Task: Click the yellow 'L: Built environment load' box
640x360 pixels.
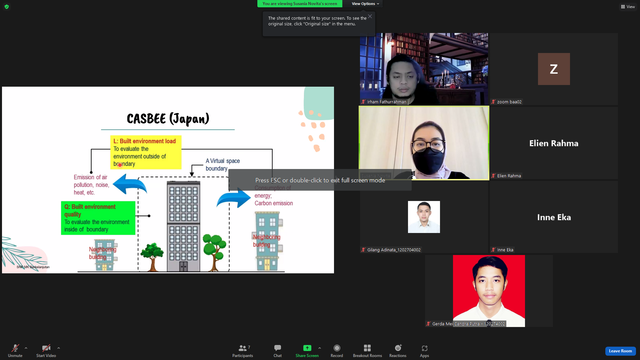Action: coord(146,152)
